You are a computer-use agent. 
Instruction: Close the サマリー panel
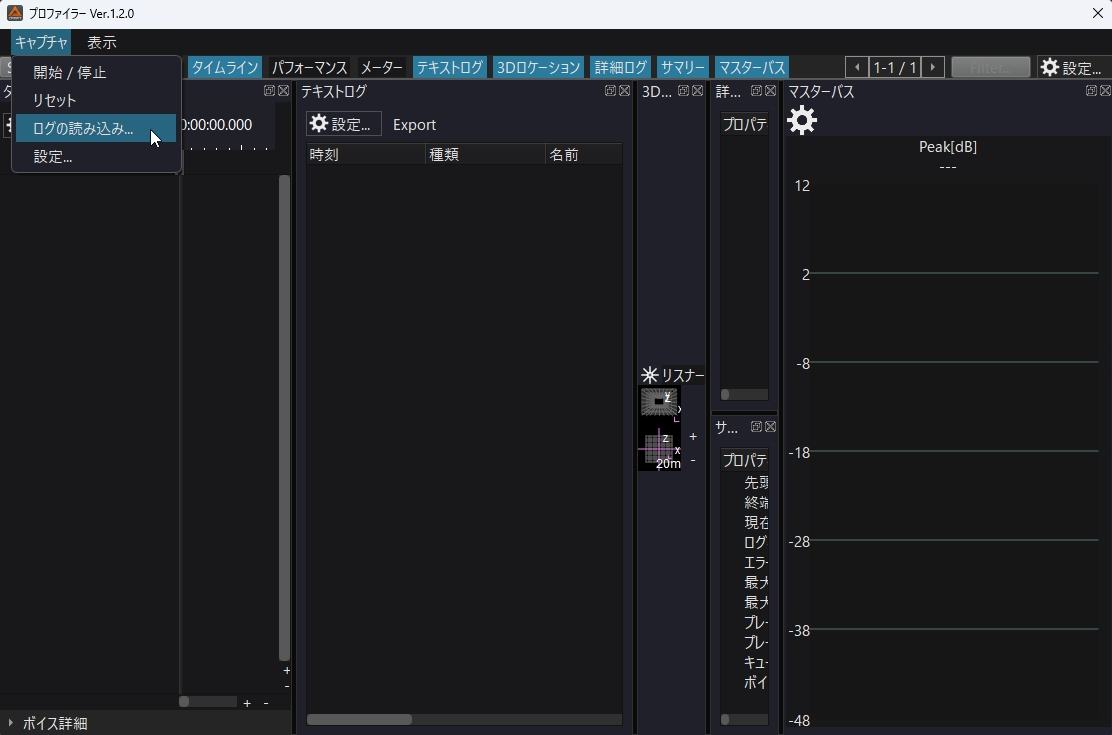coord(771,426)
